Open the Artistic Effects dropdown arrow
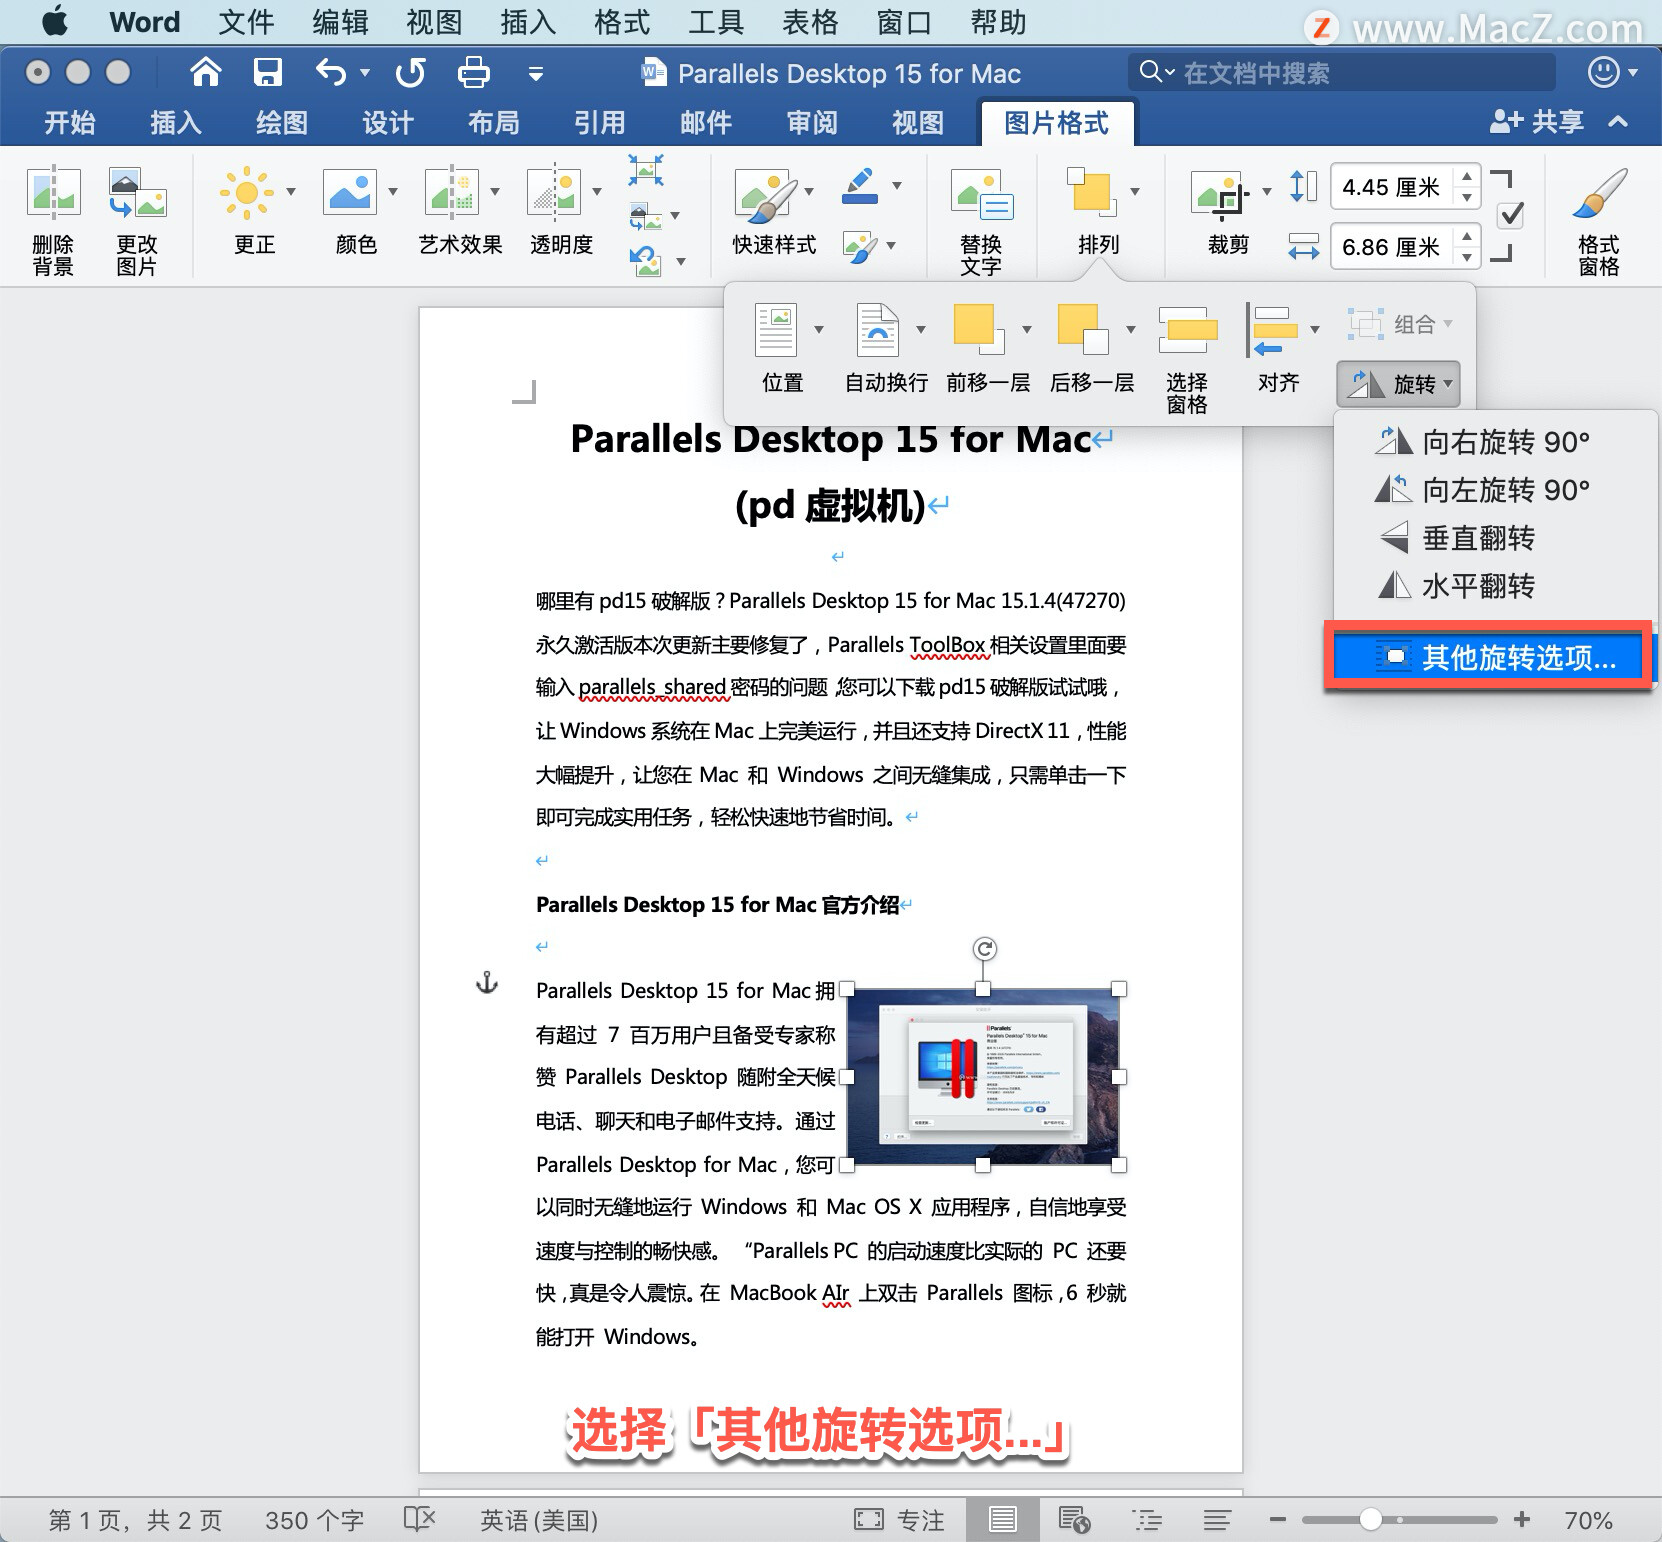Image resolution: width=1662 pixels, height=1542 pixels. pos(495,191)
